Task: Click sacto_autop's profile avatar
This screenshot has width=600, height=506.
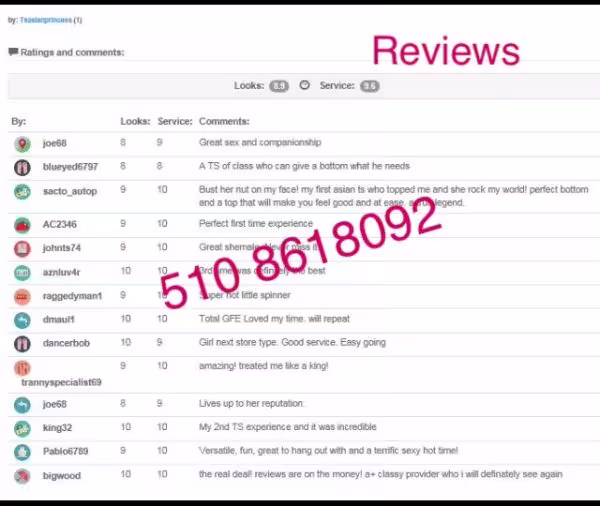Action: (x=22, y=191)
